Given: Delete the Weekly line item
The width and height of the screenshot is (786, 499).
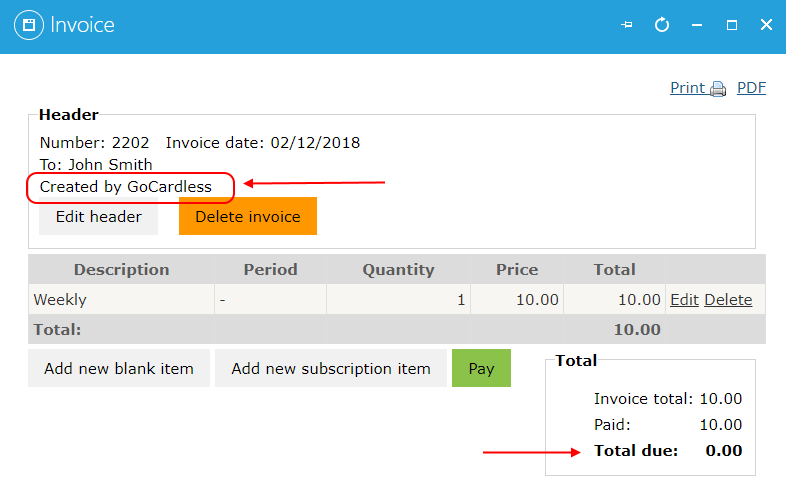Looking at the screenshot, I should (728, 299).
